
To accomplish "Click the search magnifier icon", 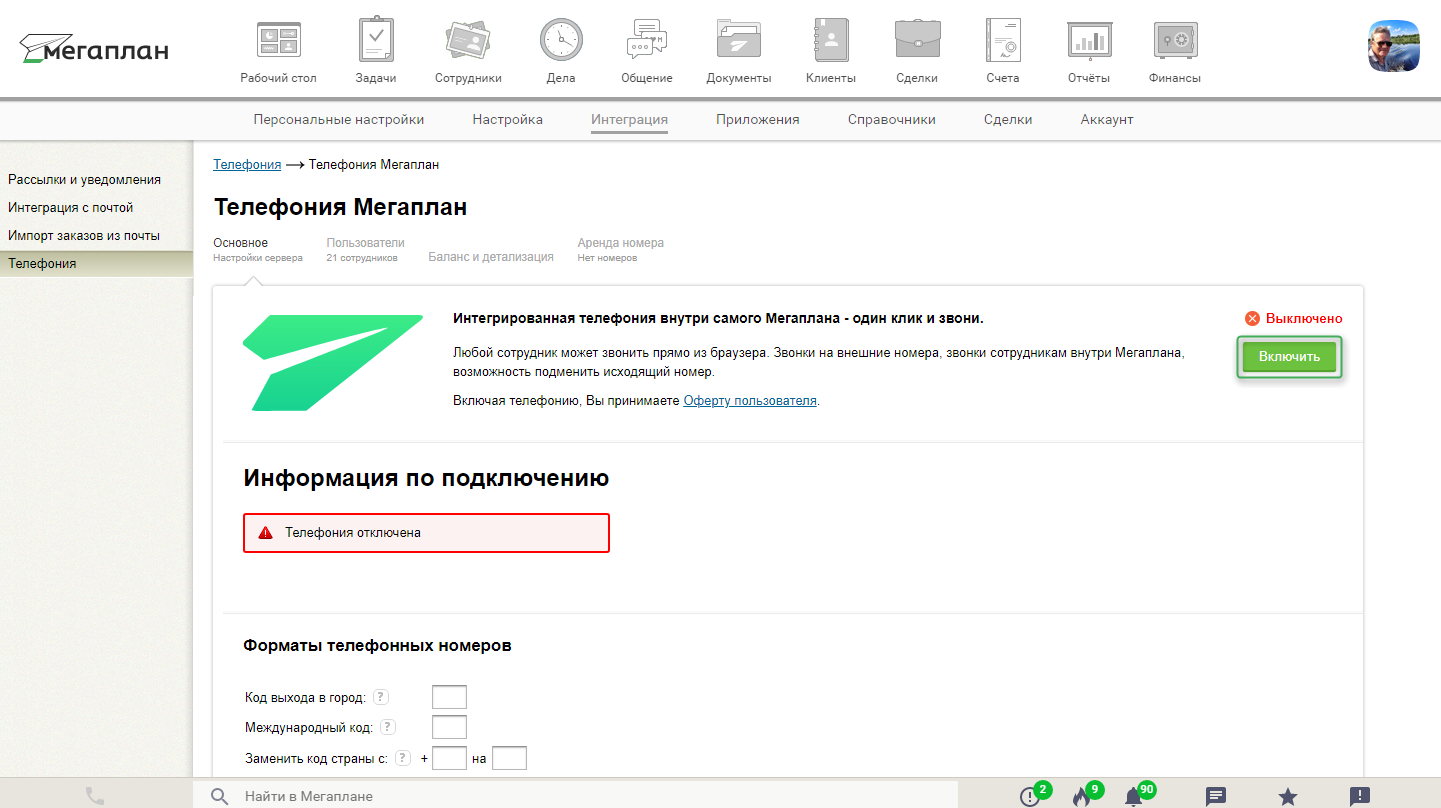I will tap(220, 796).
